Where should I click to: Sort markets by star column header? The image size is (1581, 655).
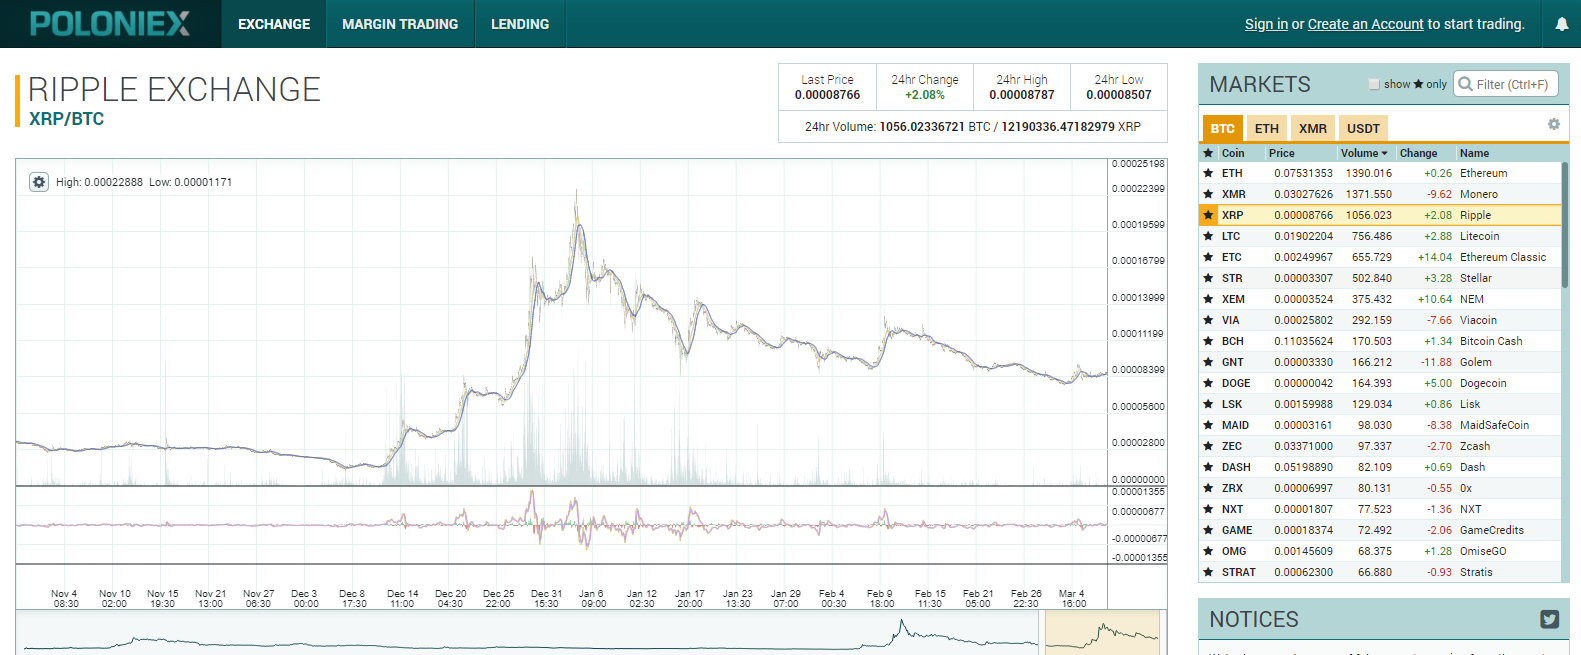1208,153
